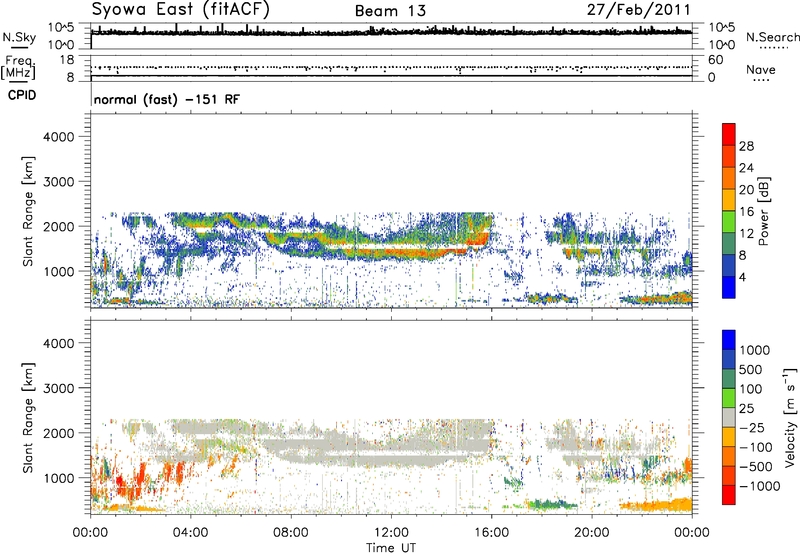Click the '-1000' velocity colorbar tick value
Image resolution: width=800 pixels, height=554 pixels.
tap(760, 486)
